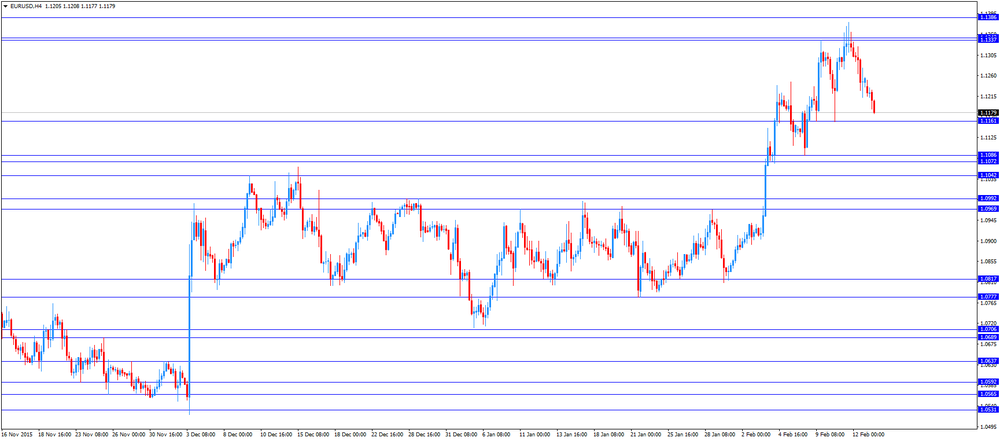Click the 1.1215 price scale value
The height and width of the screenshot is (441, 1000).
click(x=989, y=97)
